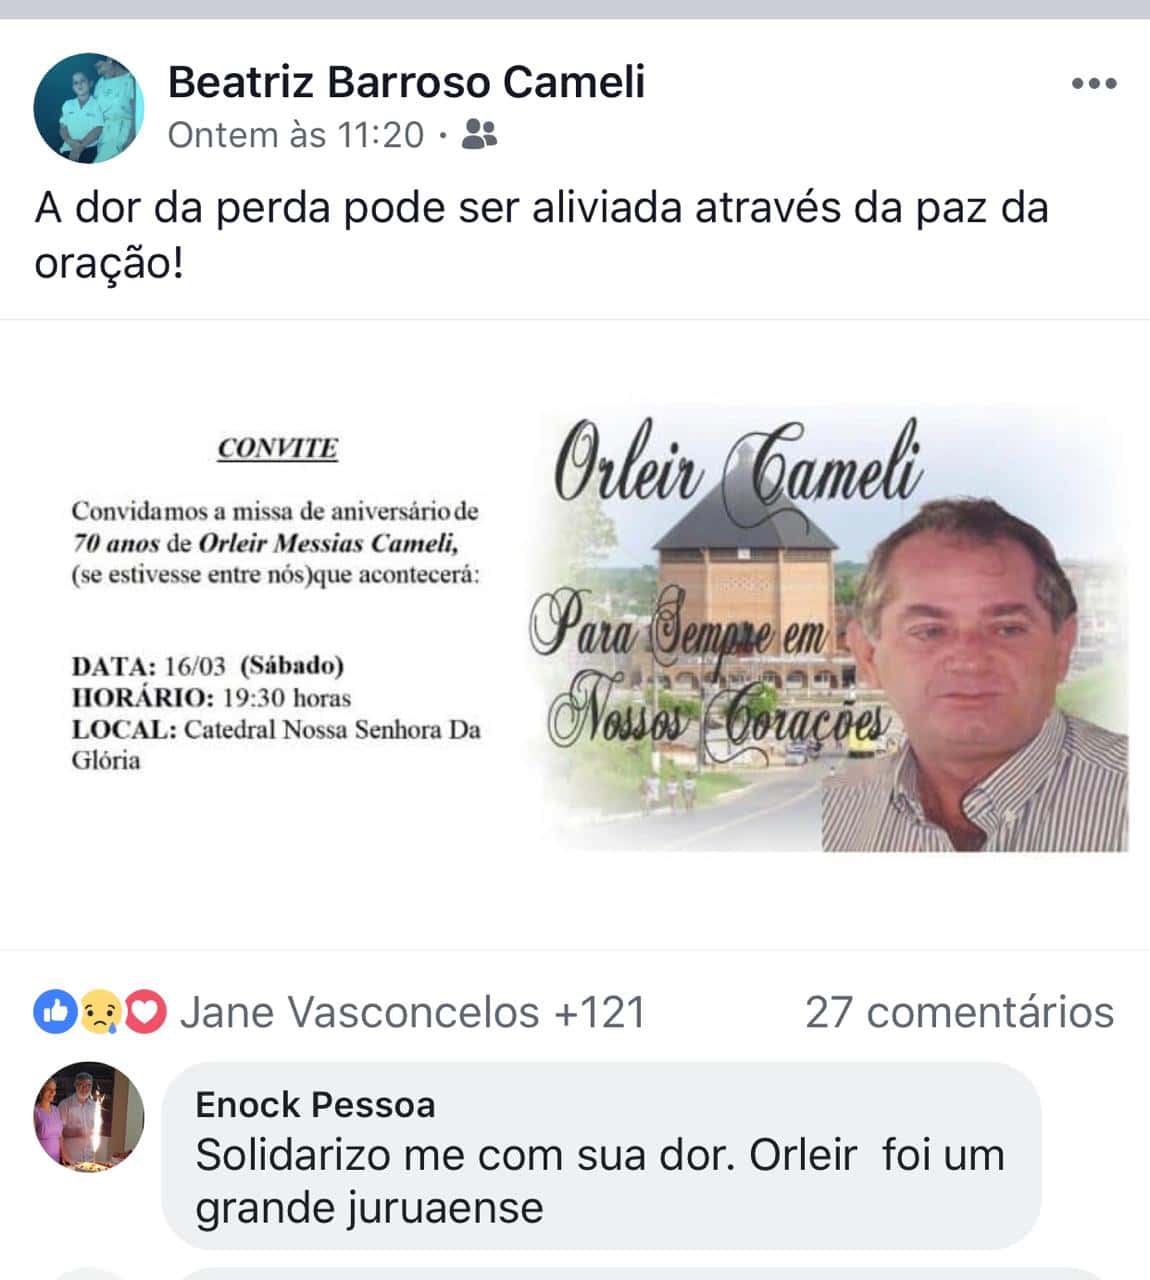This screenshot has height=1280, width=1150.
Task: Tap Enock Pessoa's comment bubble
Action: (601, 1155)
